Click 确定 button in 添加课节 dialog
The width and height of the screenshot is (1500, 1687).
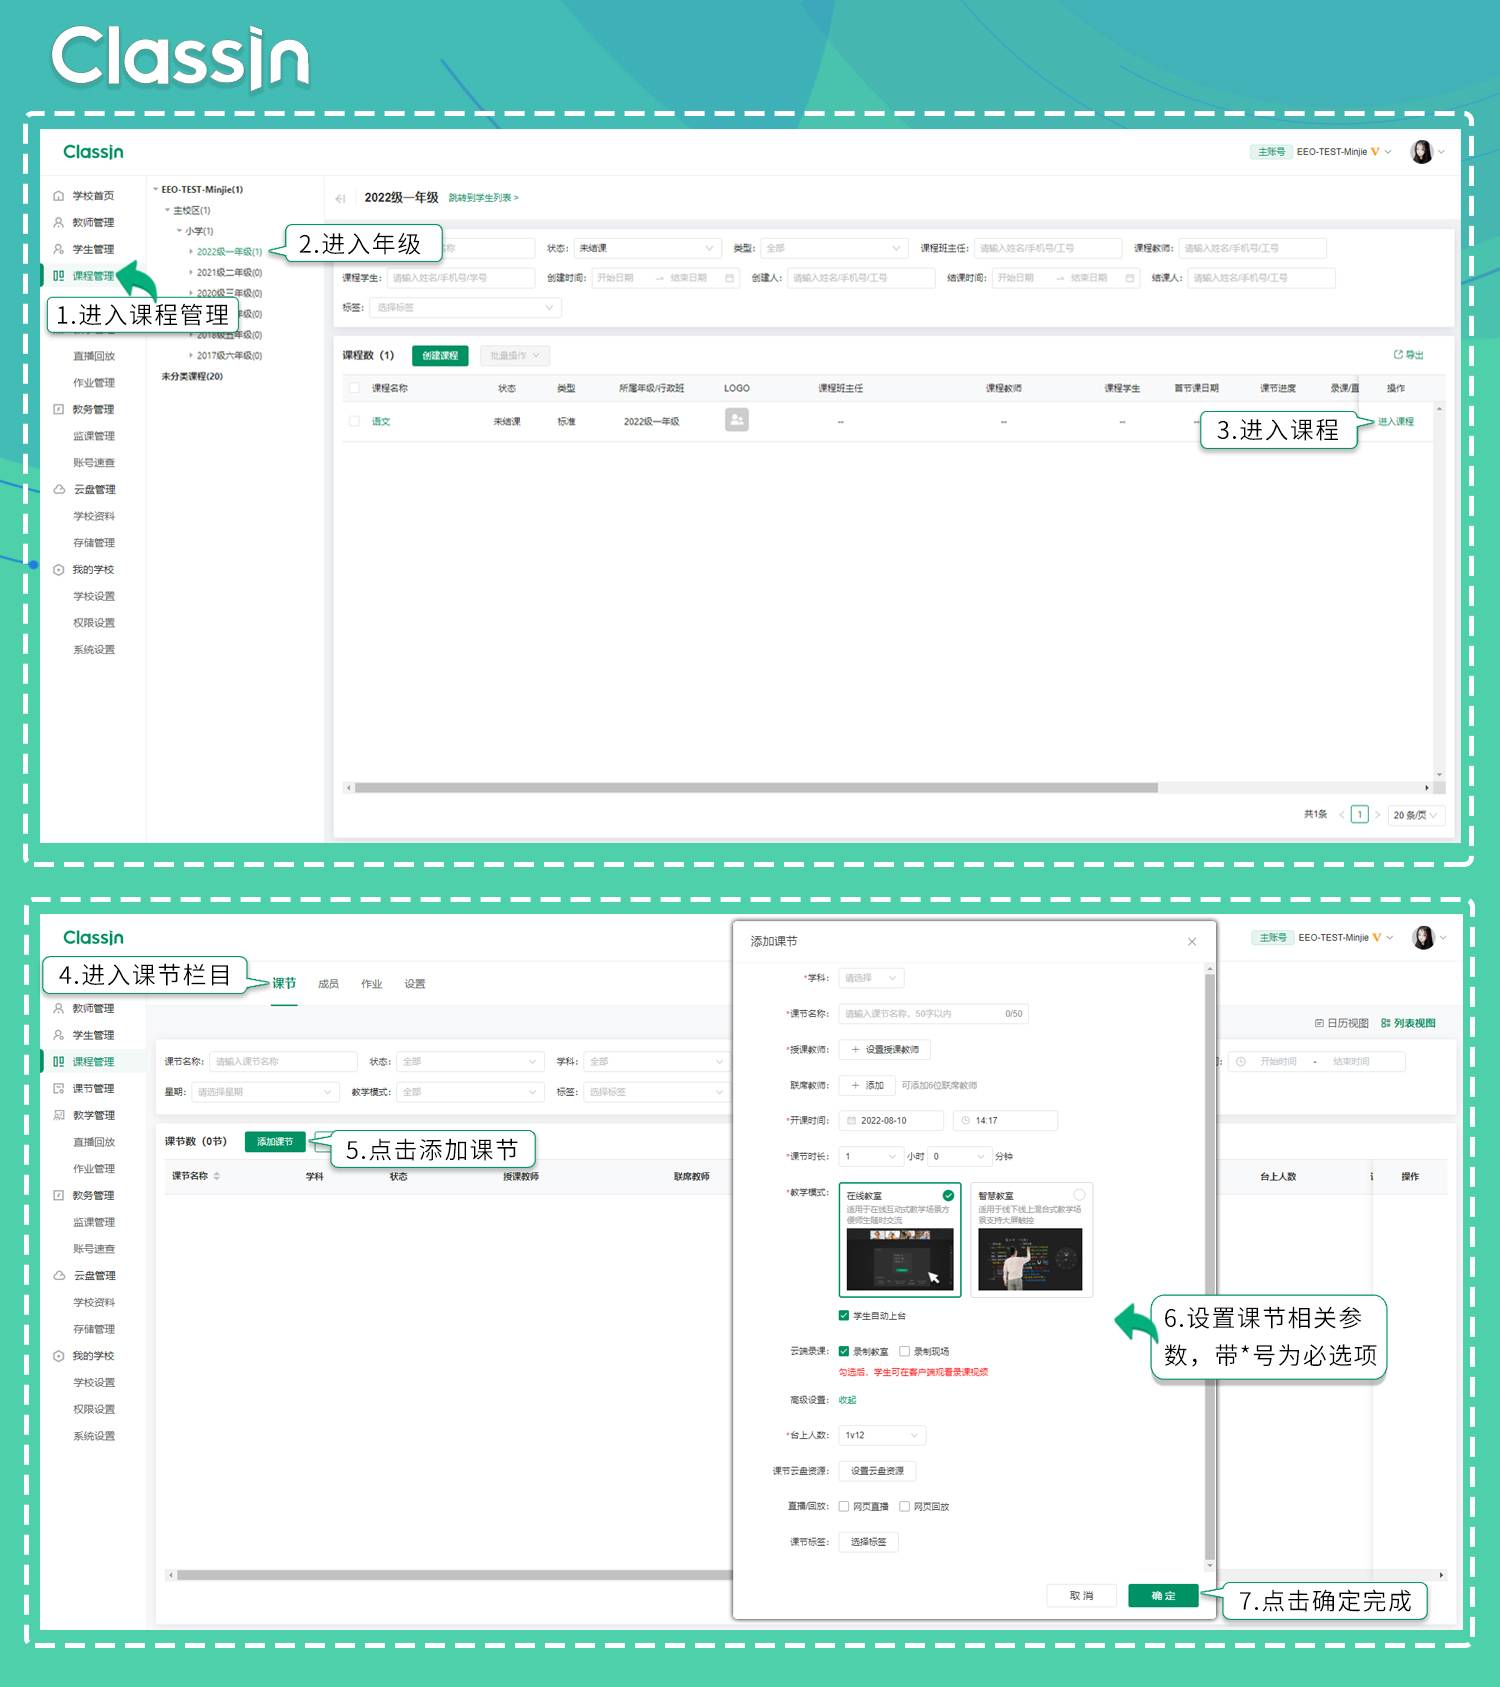tap(1163, 1595)
